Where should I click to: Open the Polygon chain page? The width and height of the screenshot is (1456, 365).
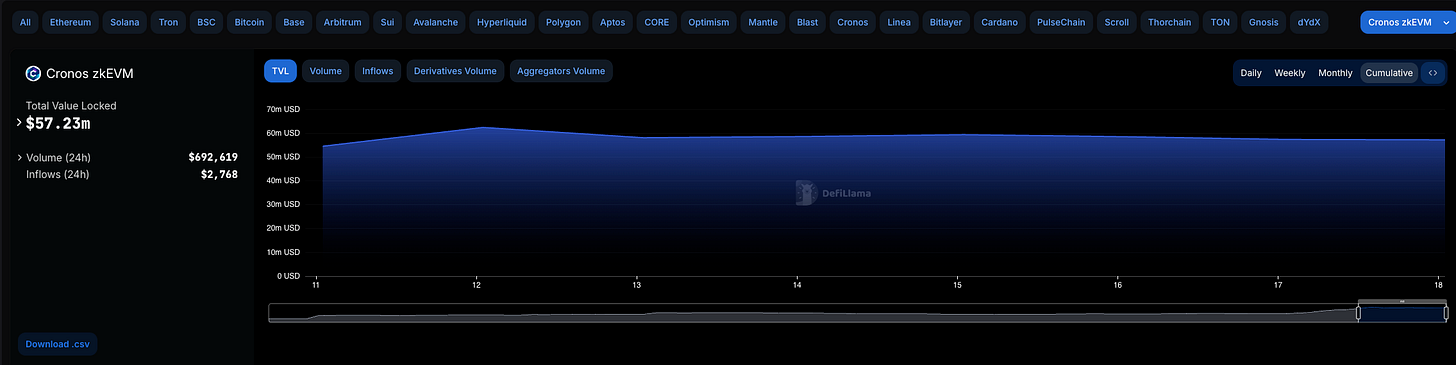[563, 22]
